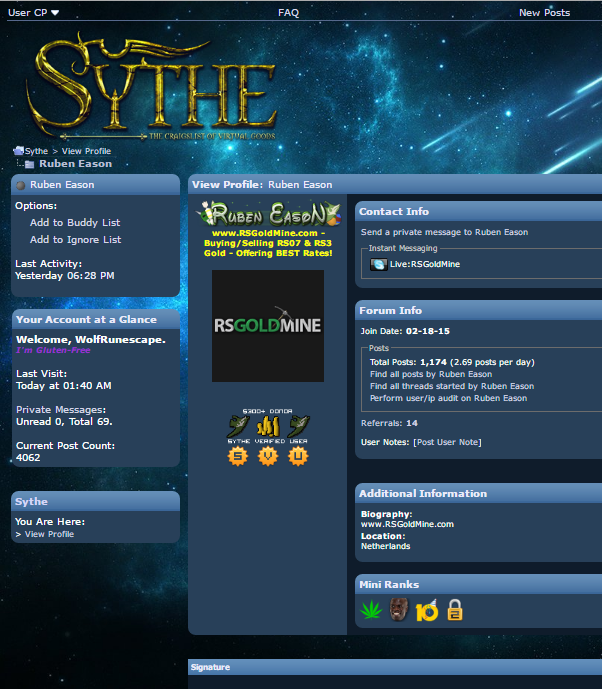
Task: Click the View Profile location link in Sythe box
Action: [49, 534]
